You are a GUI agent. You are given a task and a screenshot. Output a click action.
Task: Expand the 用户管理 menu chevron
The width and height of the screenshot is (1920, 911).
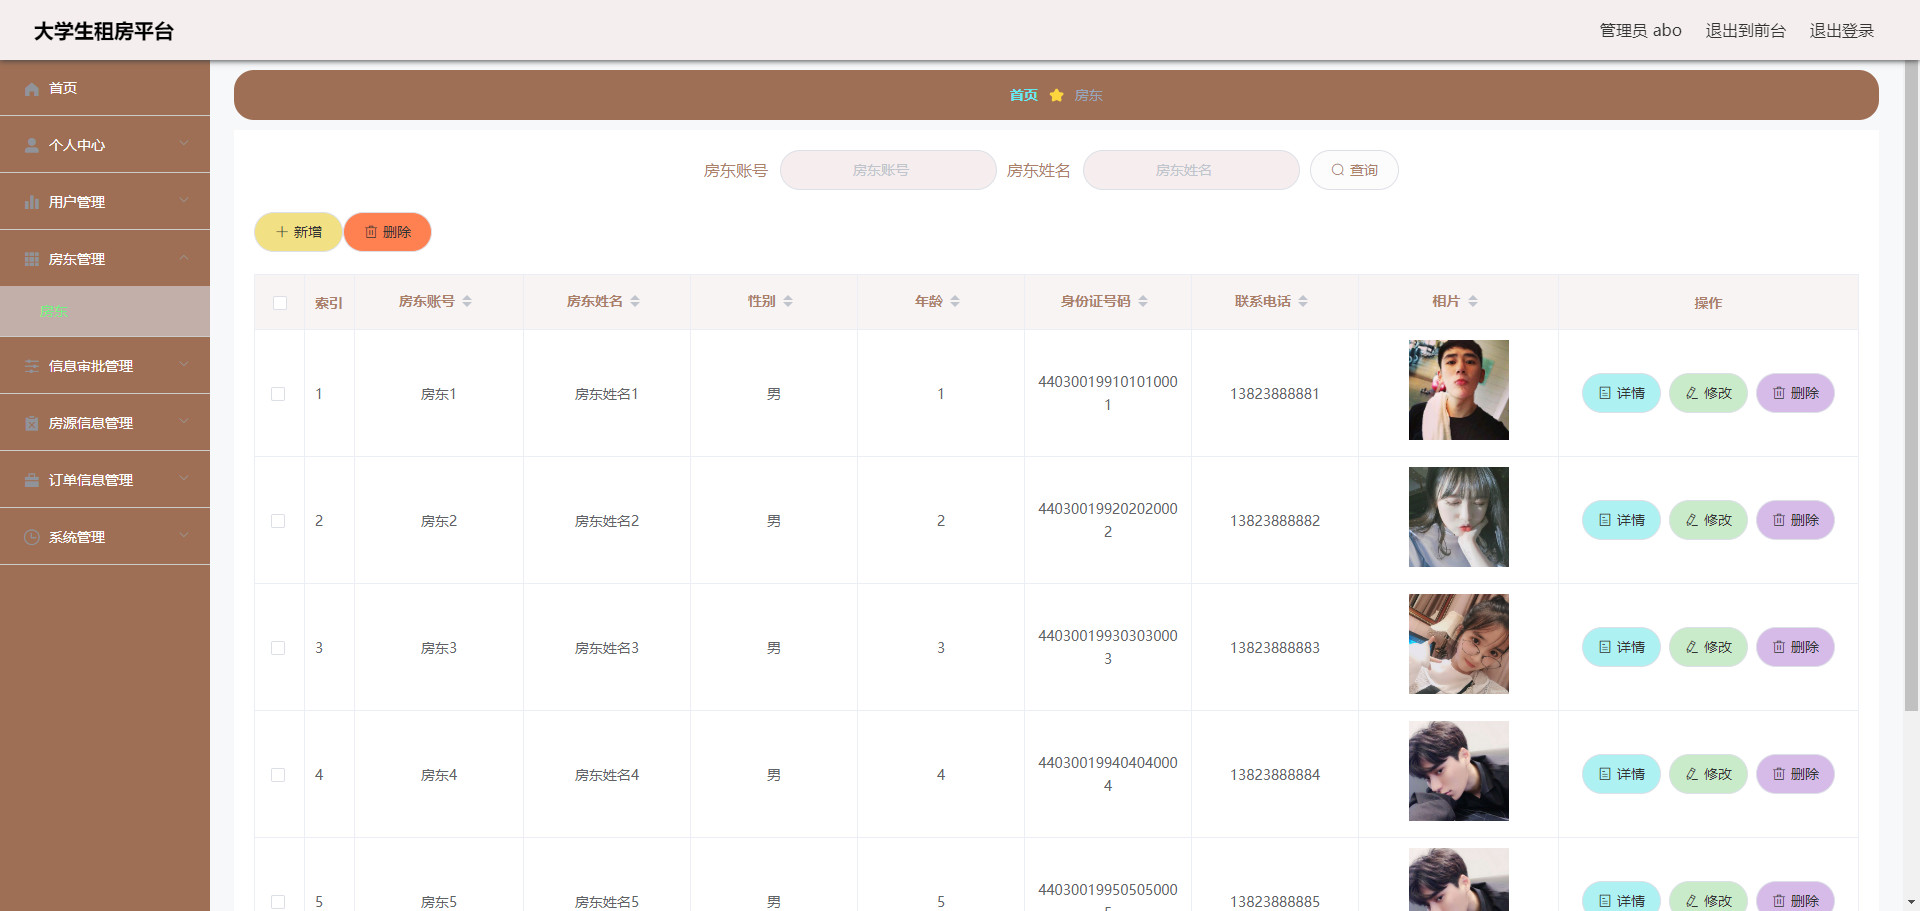tap(184, 201)
